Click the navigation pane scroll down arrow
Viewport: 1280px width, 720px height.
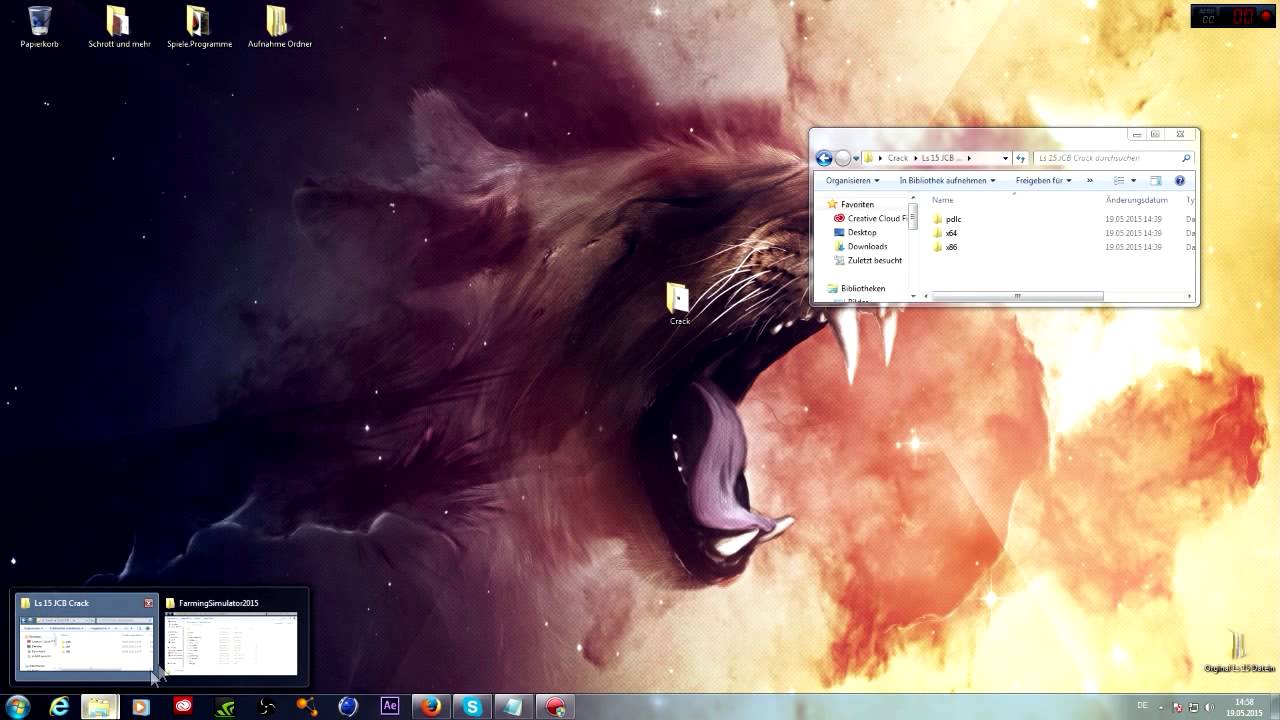click(x=913, y=296)
